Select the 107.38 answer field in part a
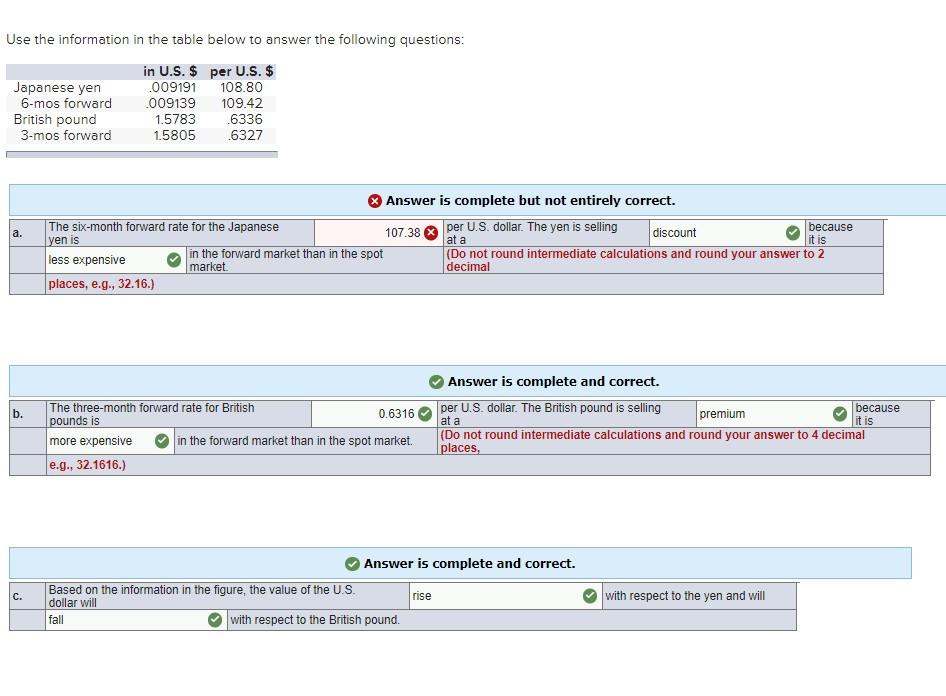This screenshot has height=696, width=946. point(378,233)
